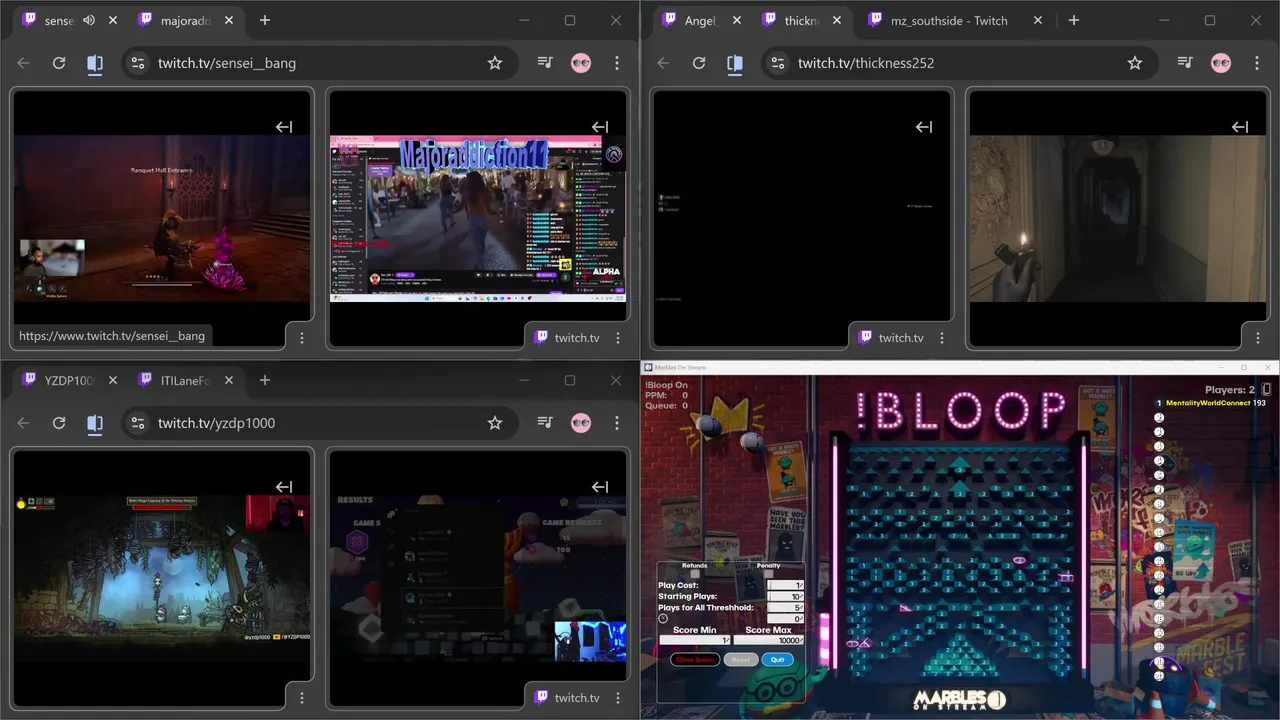The width and height of the screenshot is (1280, 720).
Task: Close the mz_southside - Twitch tab
Action: click(1037, 20)
